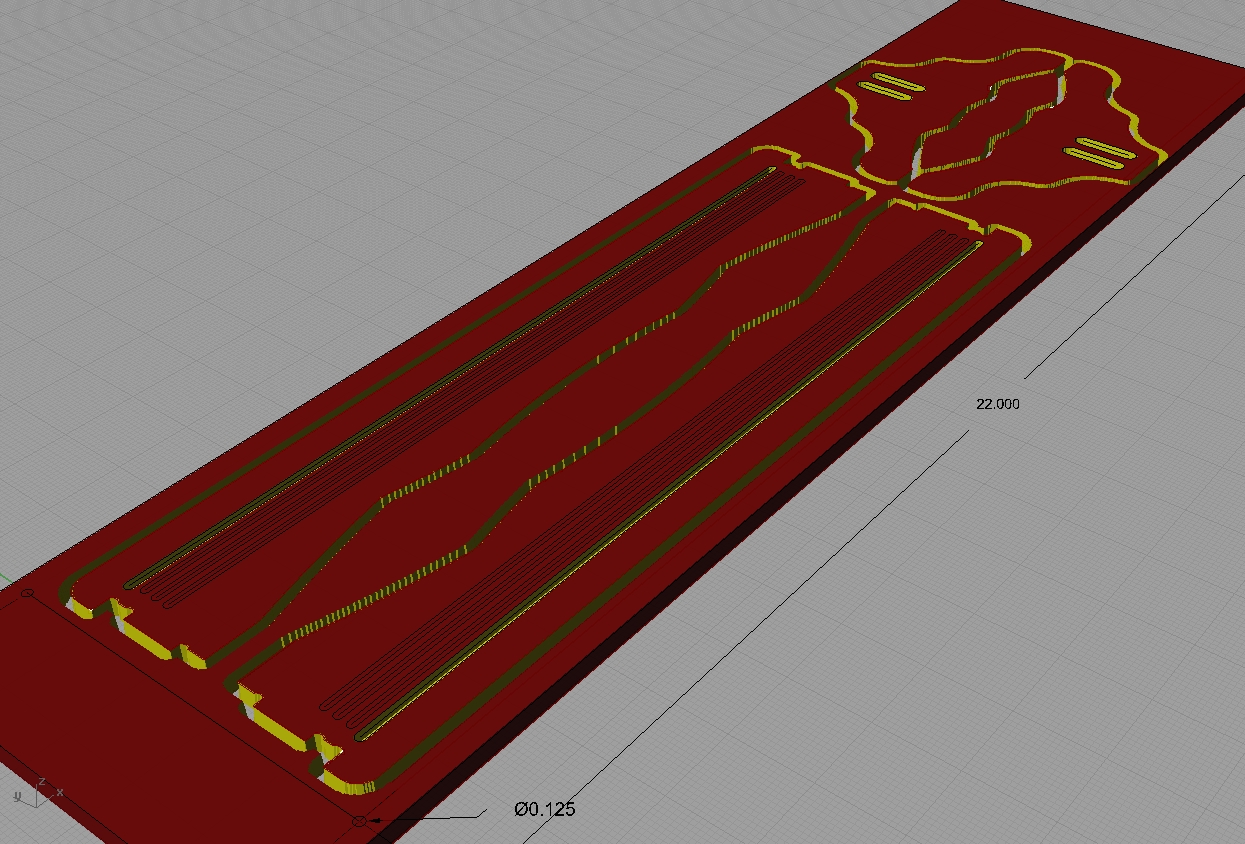Click the arrowhead of the diameter leader
Viewport: 1245px width, 844px height.
tap(376, 821)
